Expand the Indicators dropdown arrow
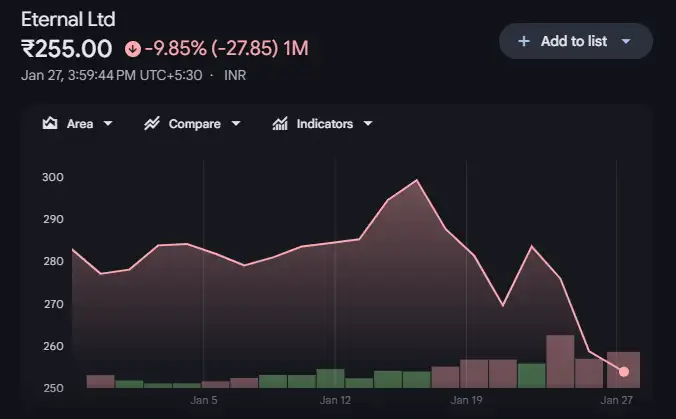The width and height of the screenshot is (676, 419). [x=368, y=124]
